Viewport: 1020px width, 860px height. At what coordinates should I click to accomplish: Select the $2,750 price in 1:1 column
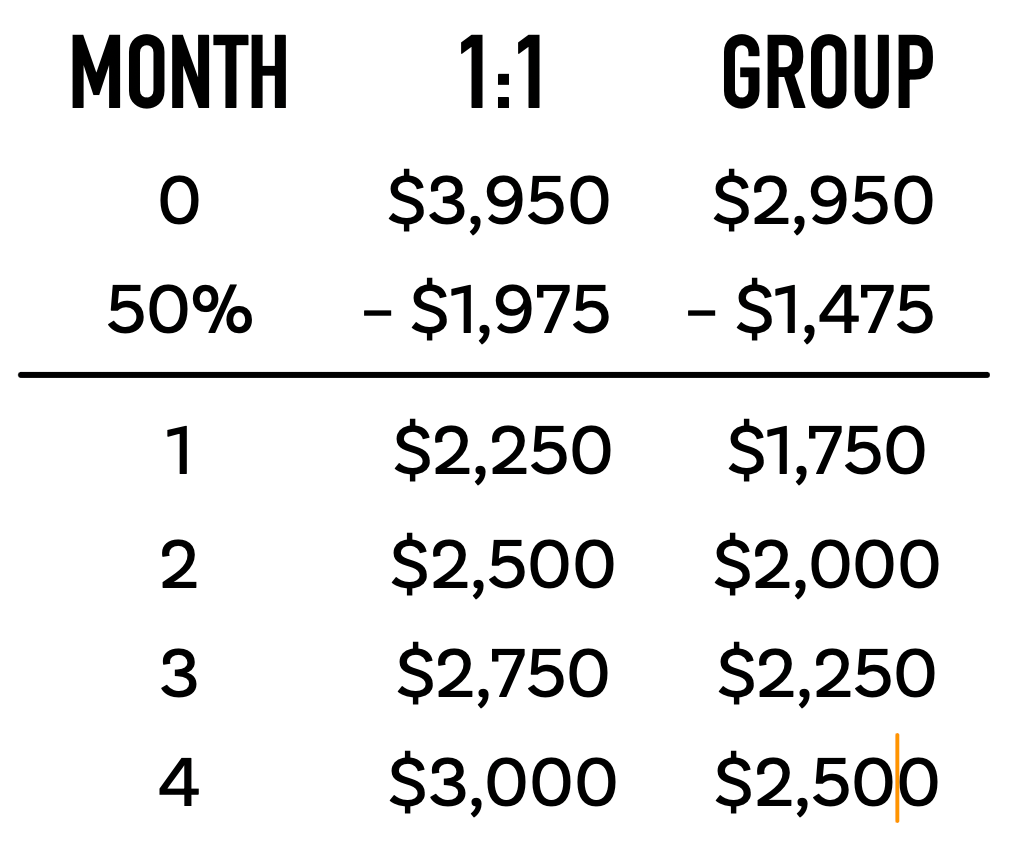[502, 674]
